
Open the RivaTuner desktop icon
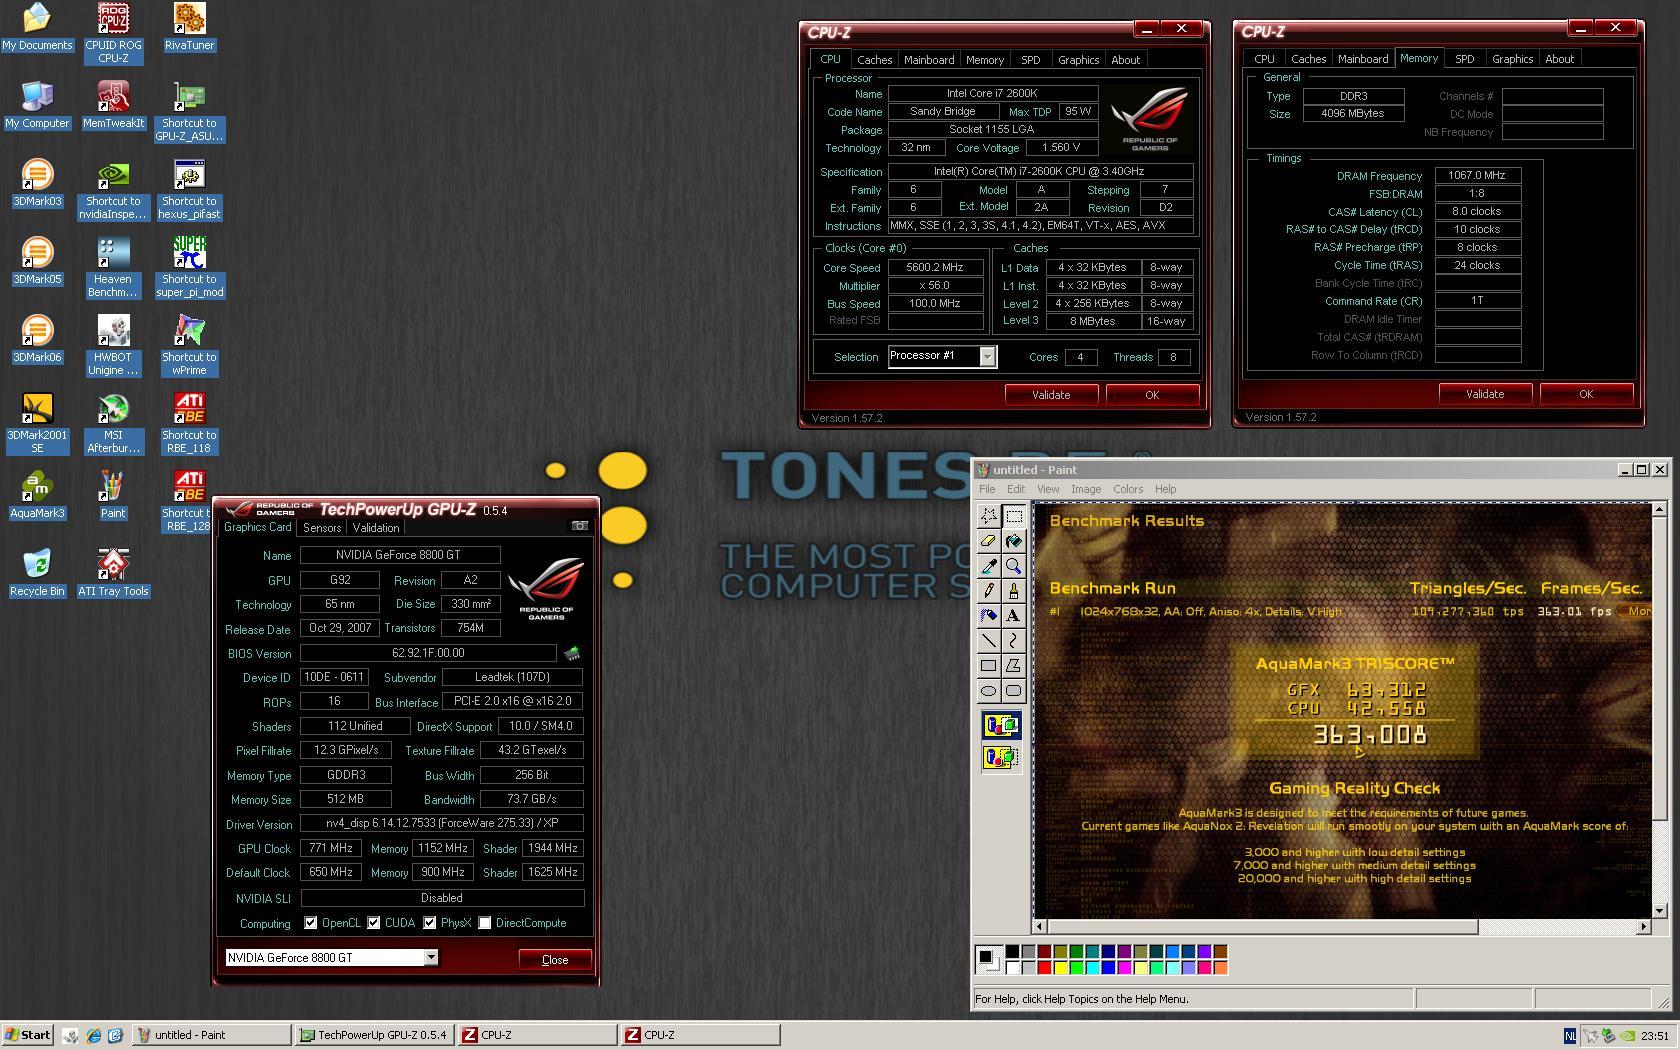point(189,27)
